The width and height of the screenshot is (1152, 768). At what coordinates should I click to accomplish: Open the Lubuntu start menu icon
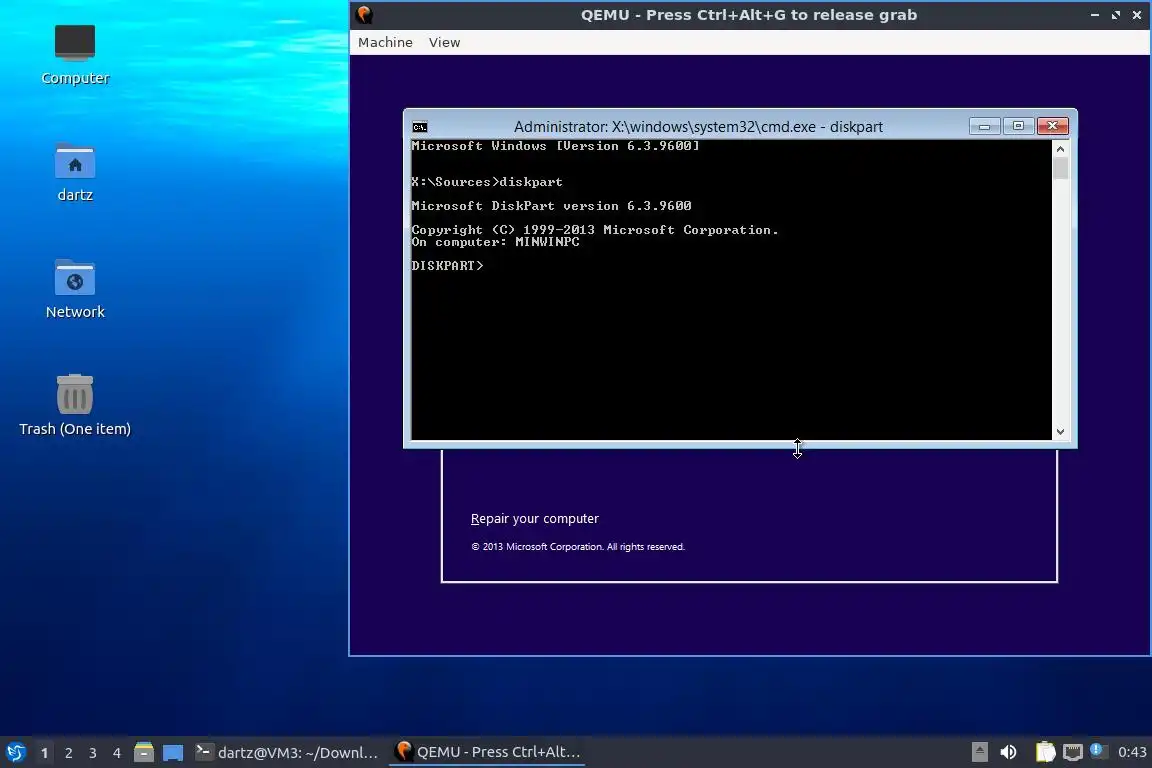[x=15, y=753]
